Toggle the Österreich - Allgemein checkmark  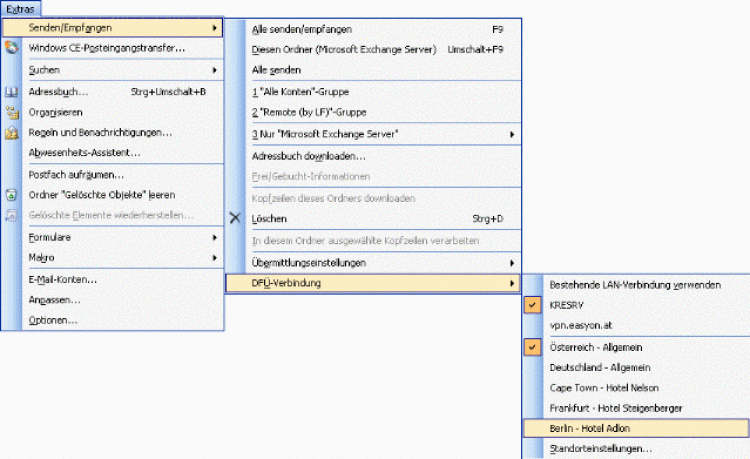pos(531,347)
